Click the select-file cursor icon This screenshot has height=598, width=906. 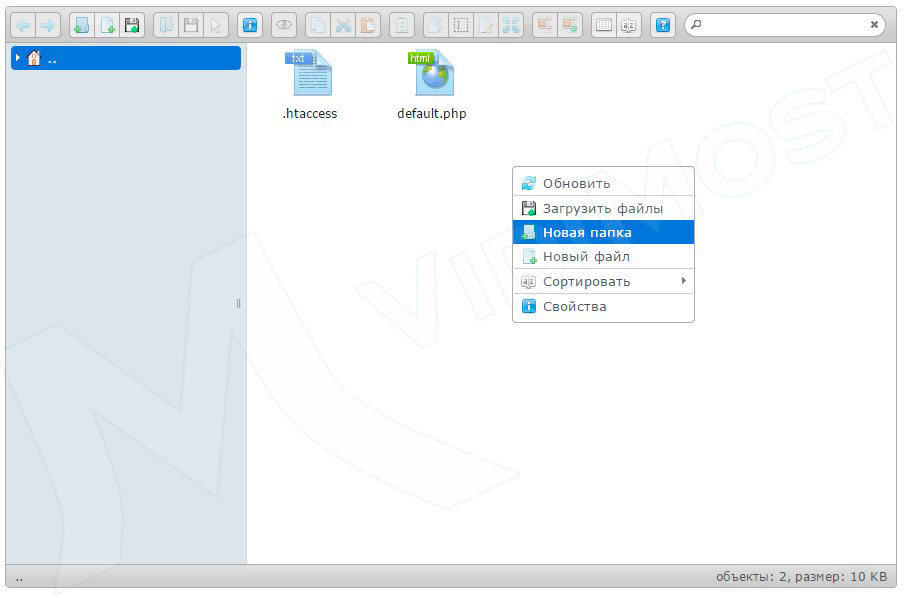(x=216, y=25)
